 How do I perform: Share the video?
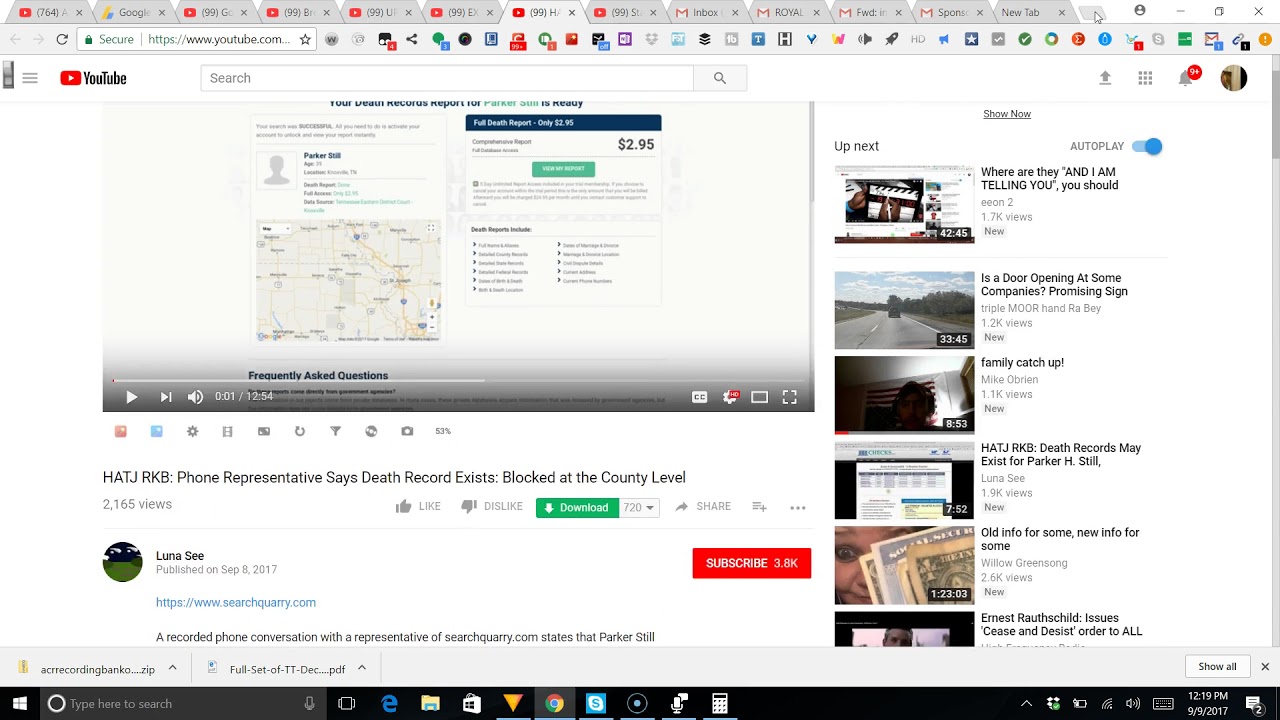(702, 506)
